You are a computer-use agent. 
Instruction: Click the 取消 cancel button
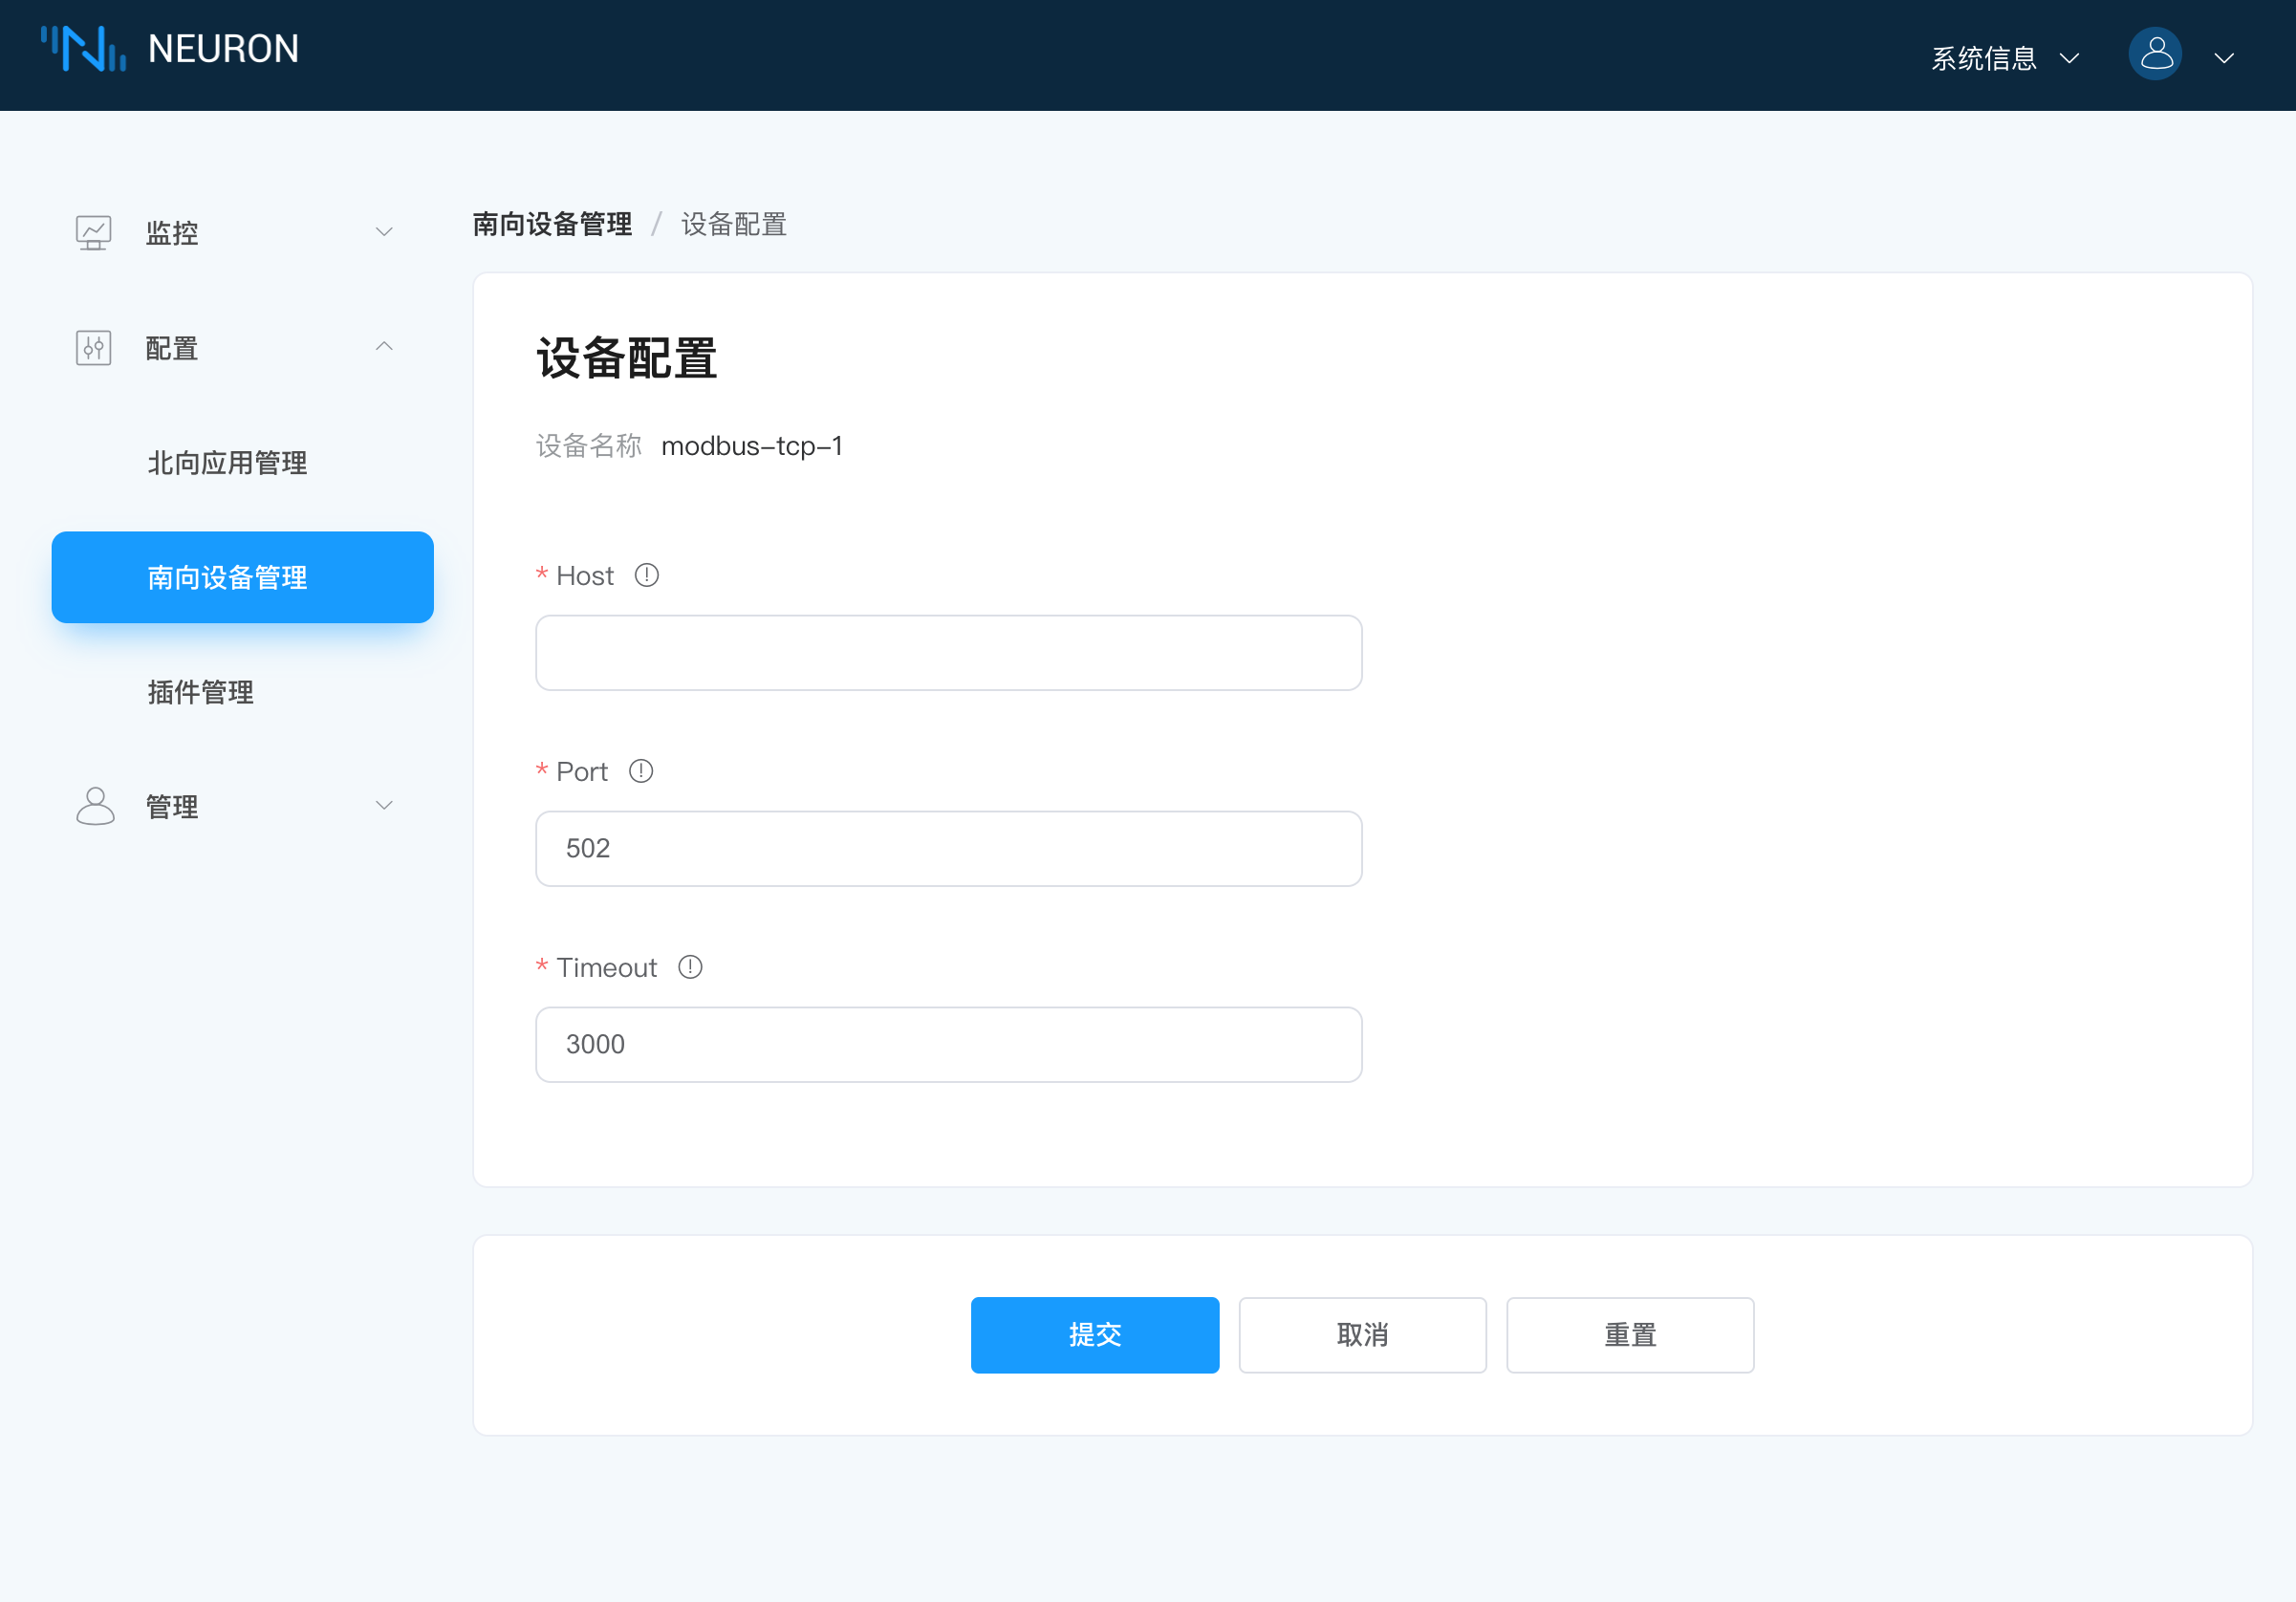pyautogui.click(x=1362, y=1335)
